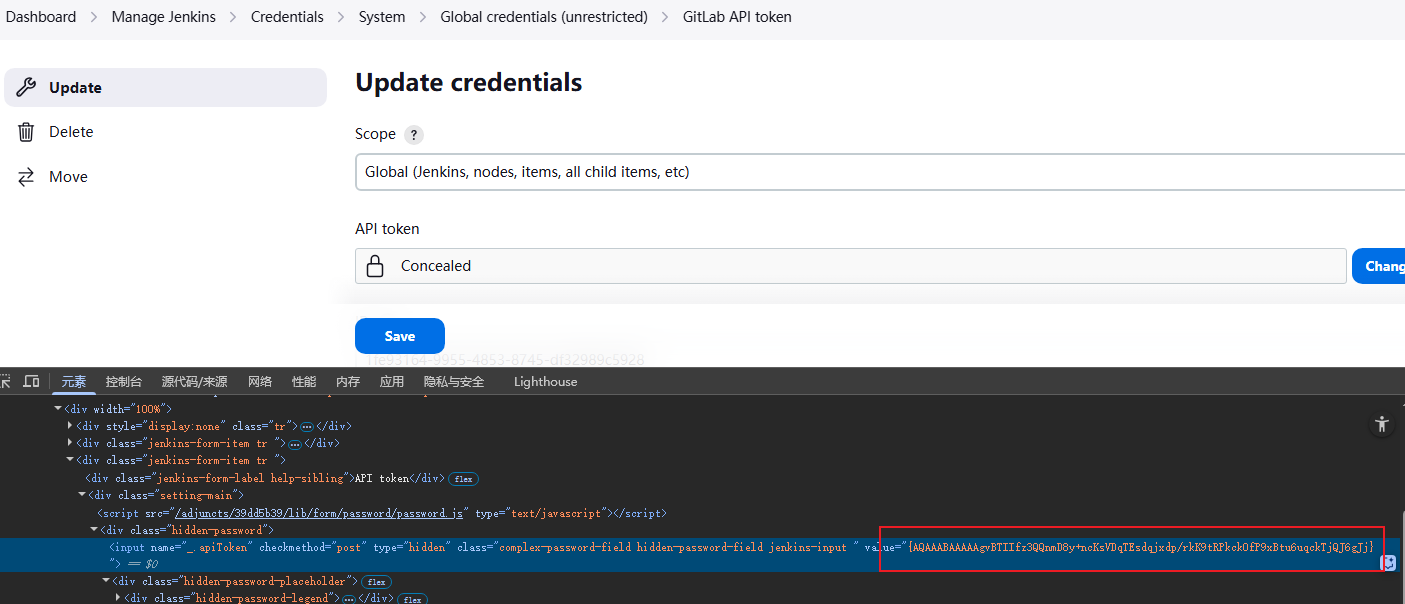Open GitLab API token breadcrumb

737,17
